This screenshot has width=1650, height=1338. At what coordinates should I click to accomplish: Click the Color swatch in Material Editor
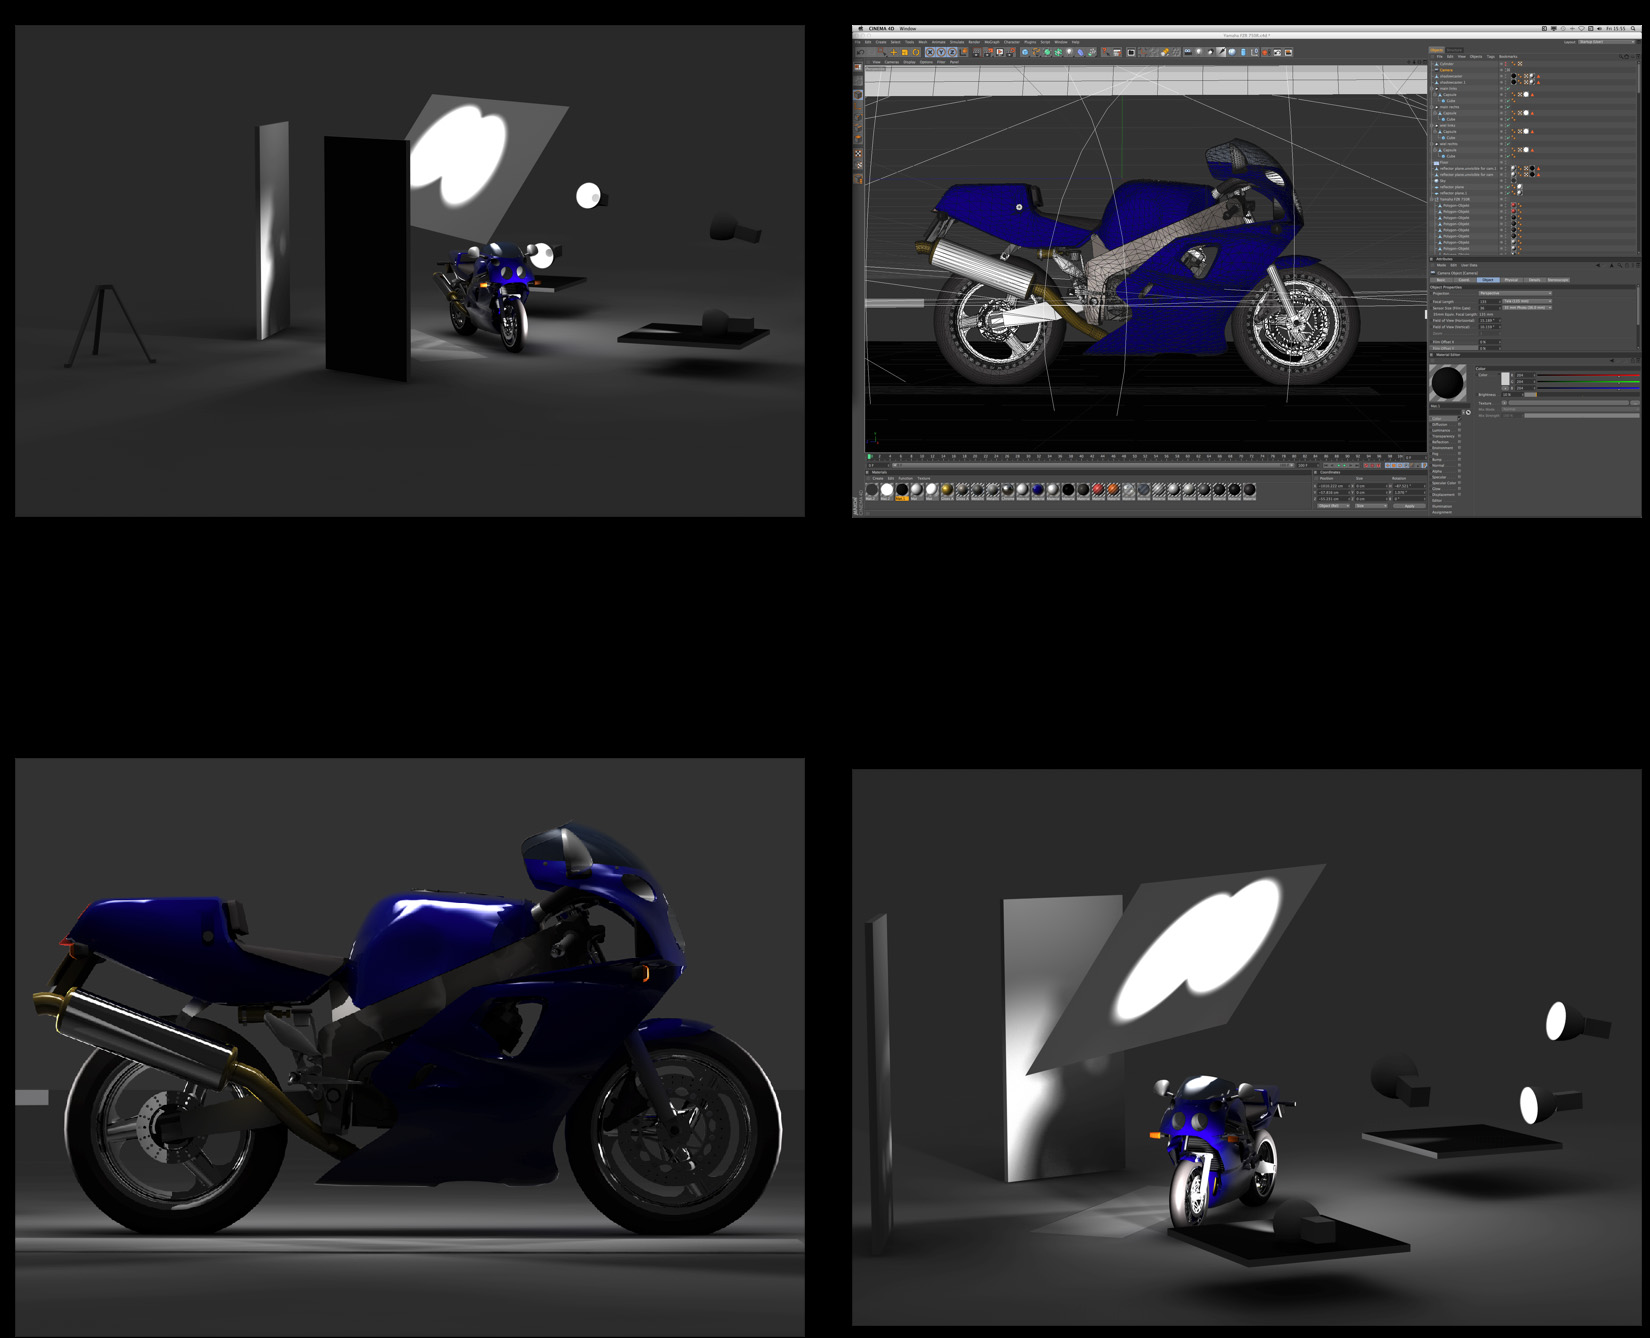(1505, 379)
